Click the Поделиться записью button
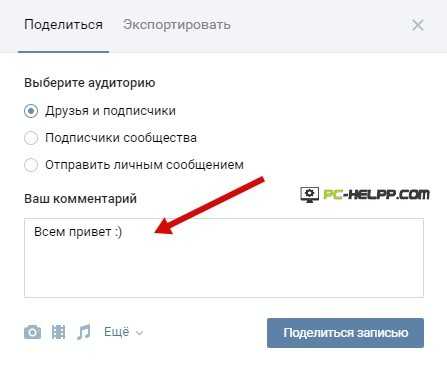Image resolution: width=447 pixels, height=366 pixels. click(345, 333)
